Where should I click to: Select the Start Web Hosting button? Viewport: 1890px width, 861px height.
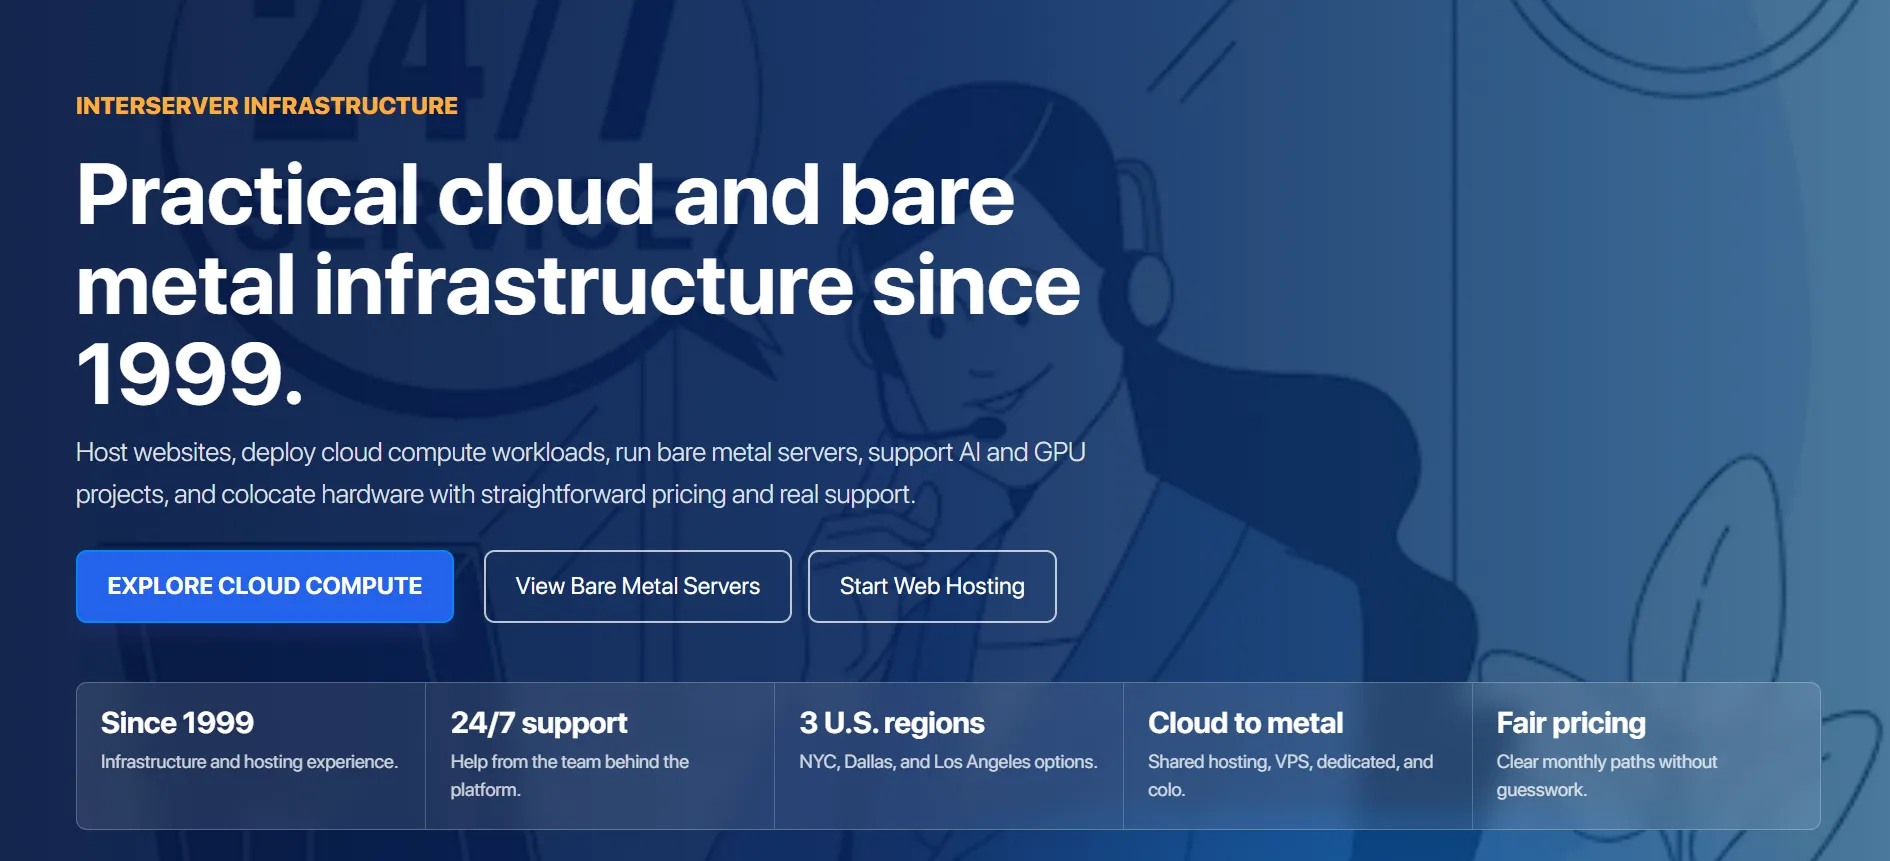[x=932, y=586]
